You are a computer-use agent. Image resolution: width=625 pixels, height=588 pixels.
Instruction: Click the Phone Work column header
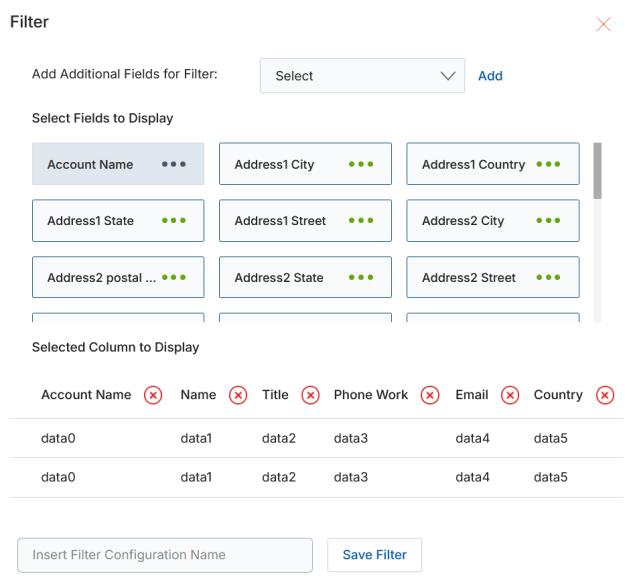click(371, 395)
